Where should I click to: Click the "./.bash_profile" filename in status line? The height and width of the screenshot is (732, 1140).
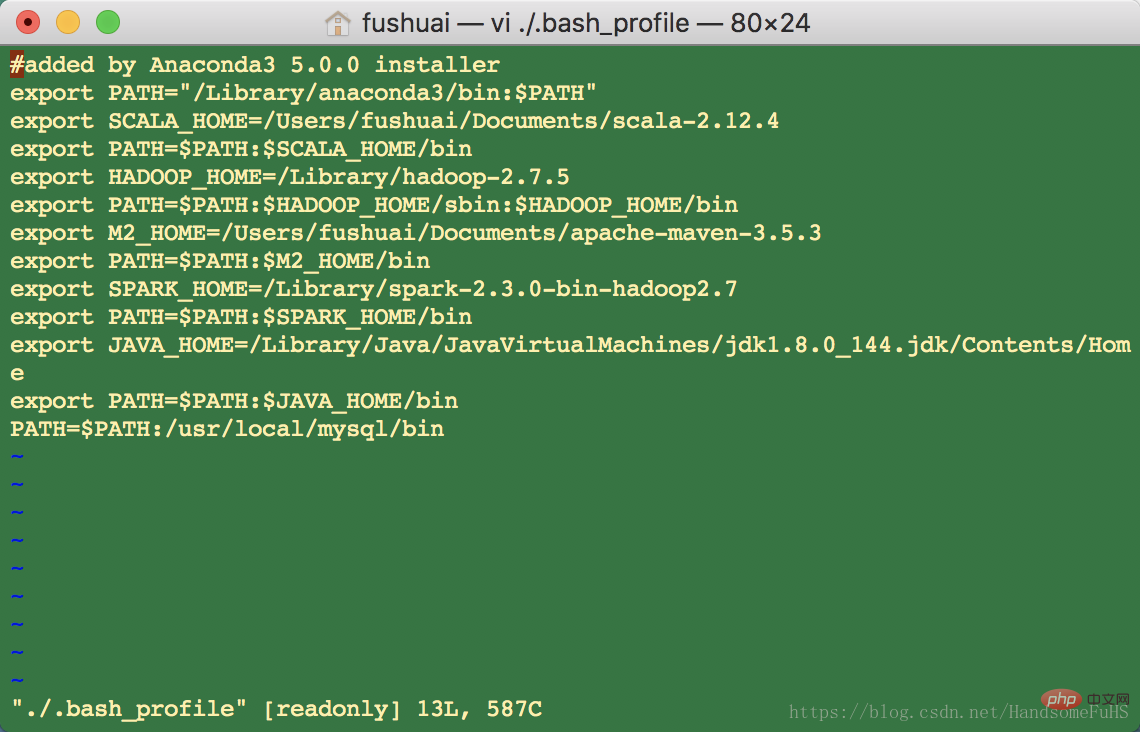(129, 709)
